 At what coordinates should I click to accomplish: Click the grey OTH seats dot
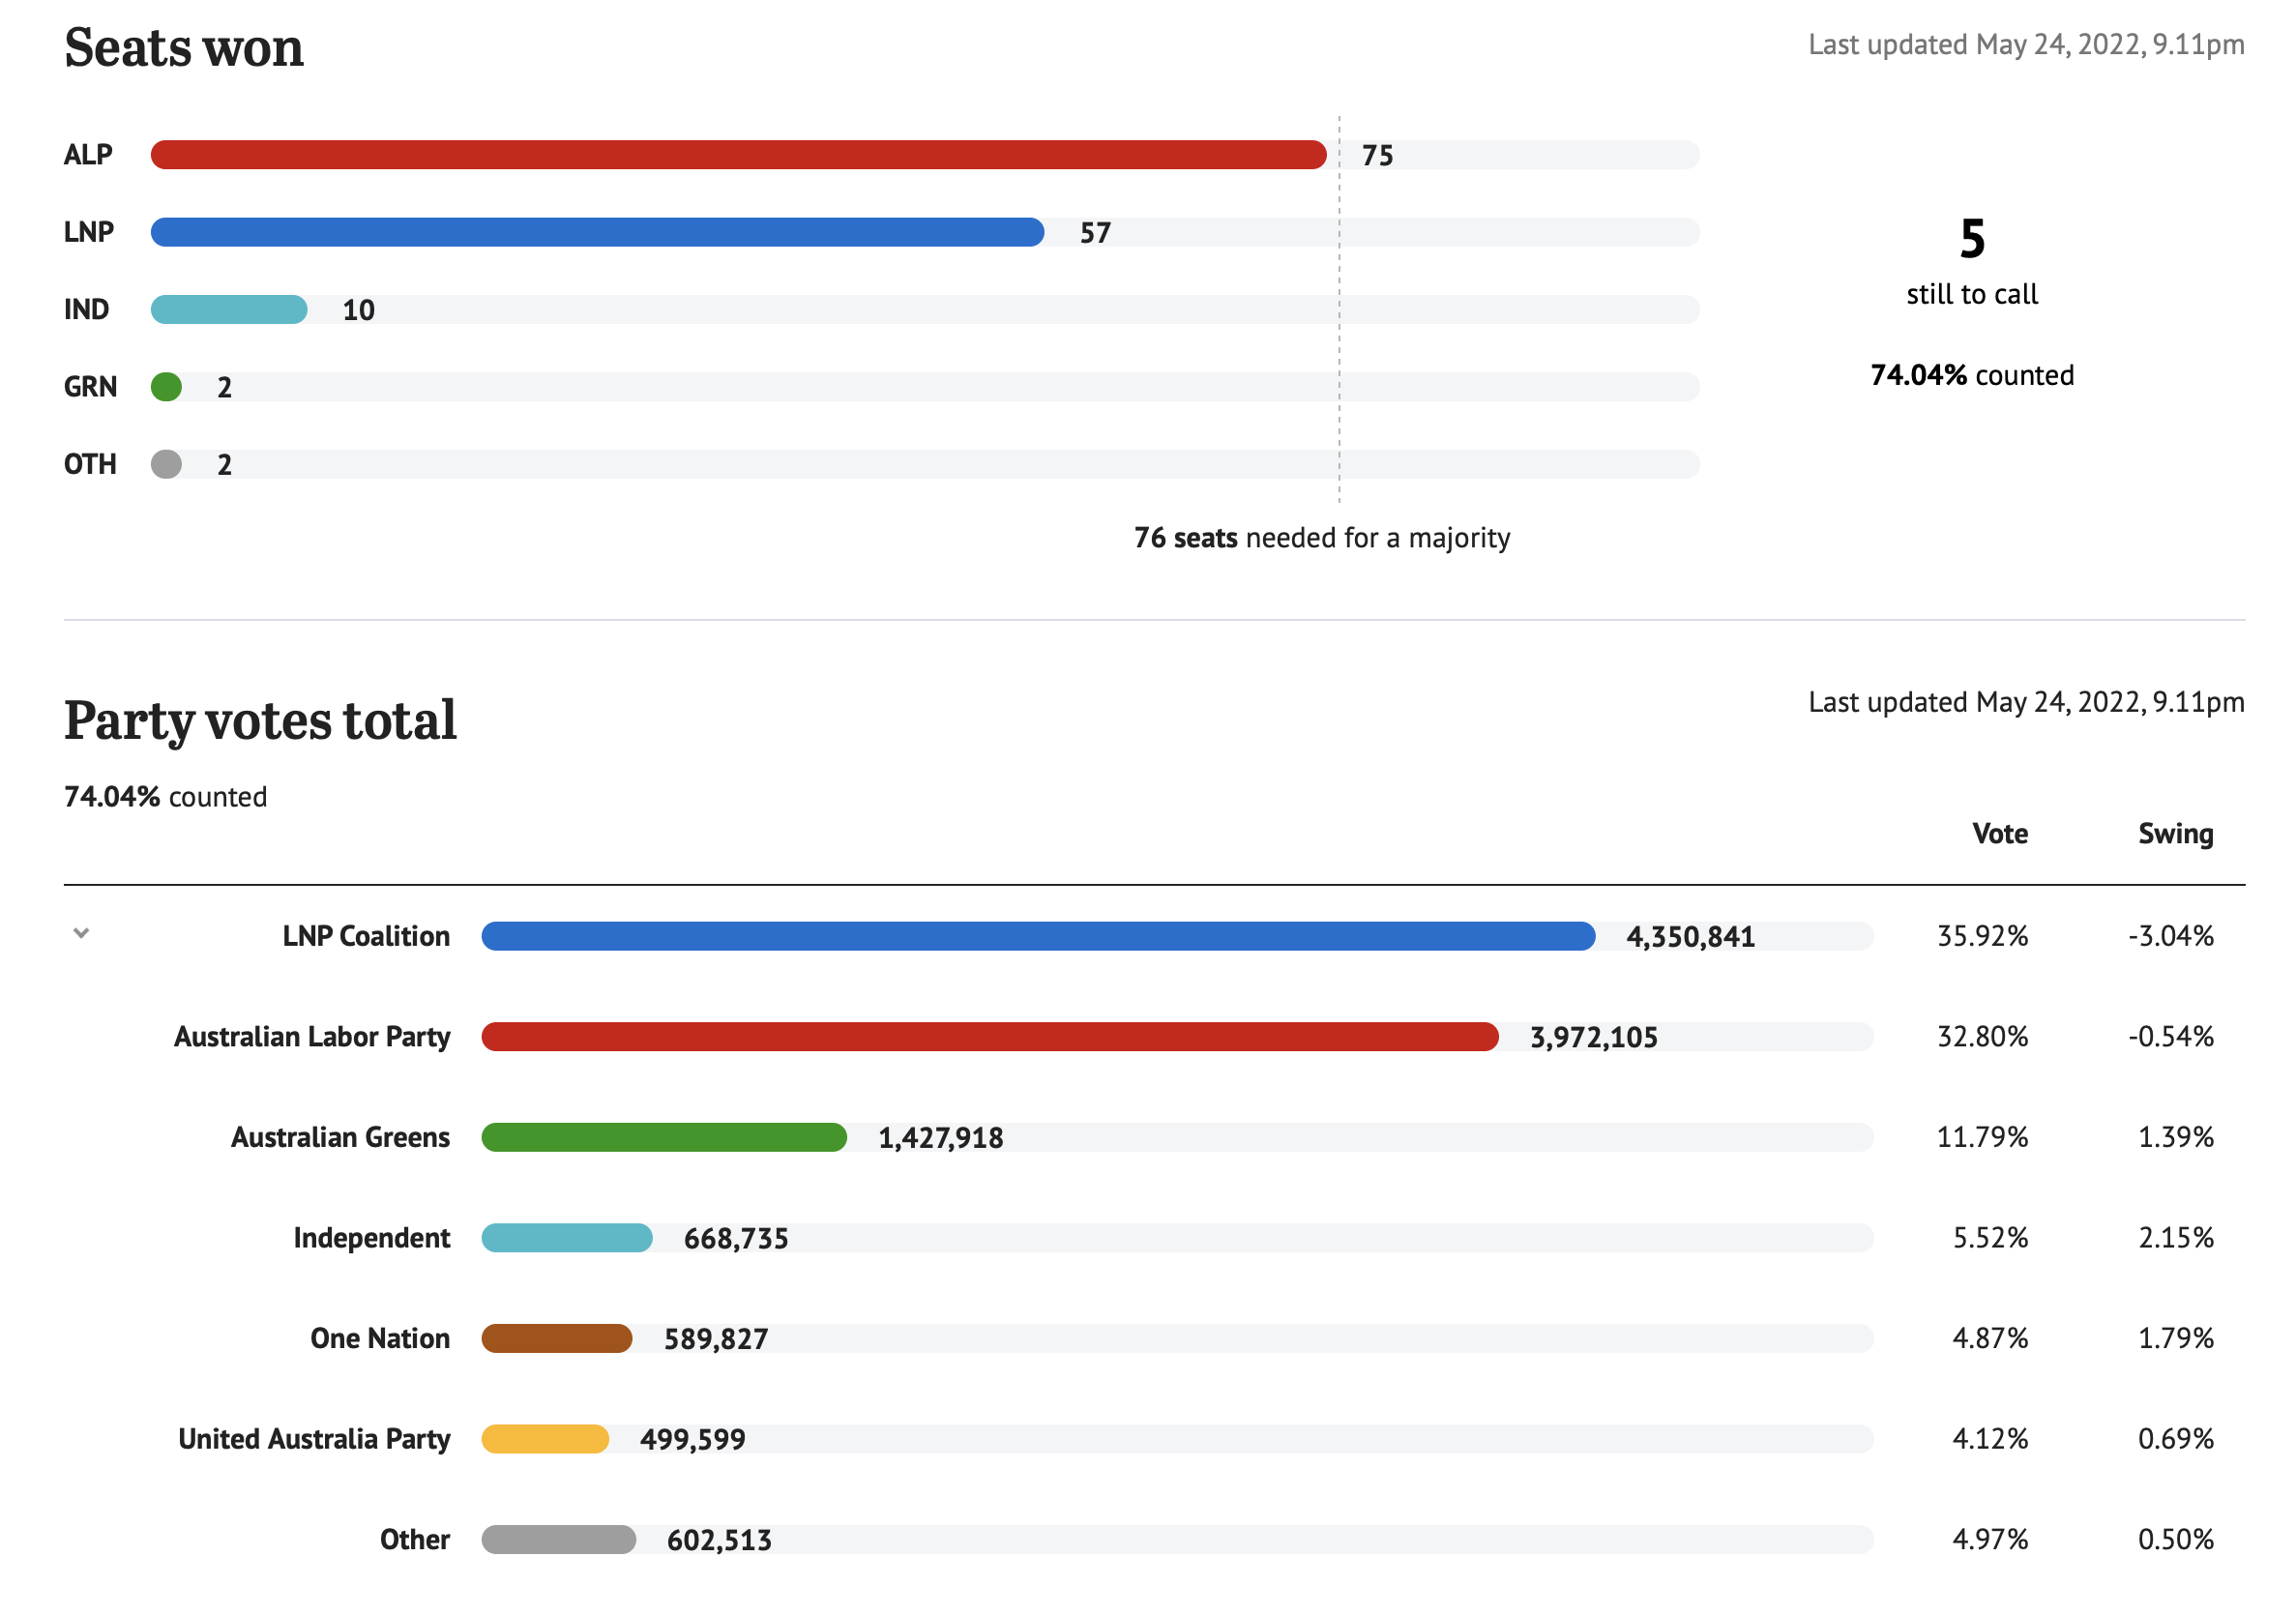tap(166, 464)
